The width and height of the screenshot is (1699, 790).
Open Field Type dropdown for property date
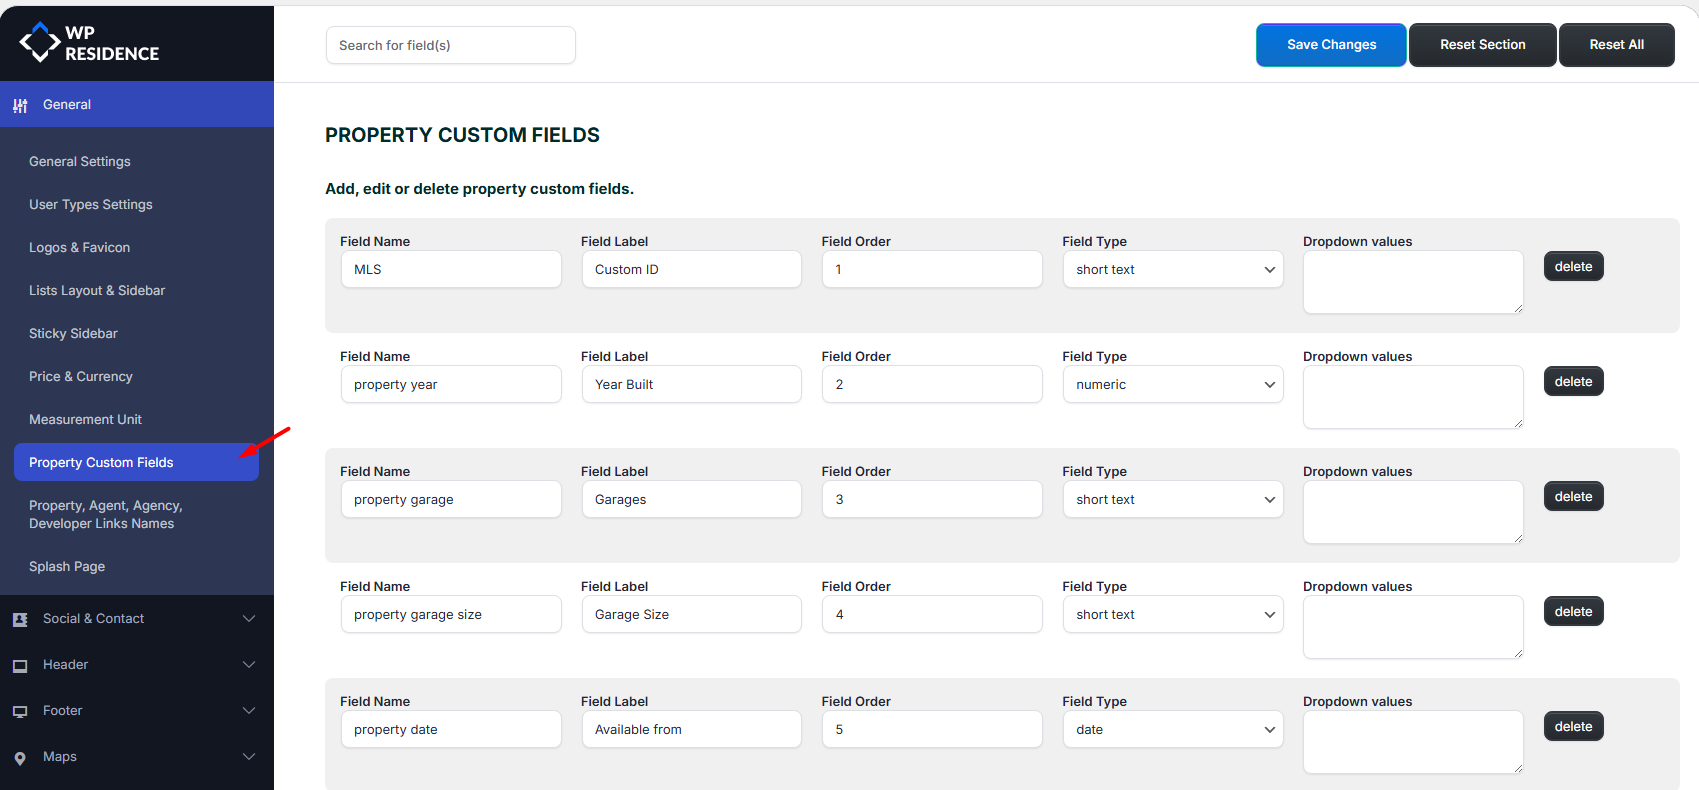click(1172, 730)
